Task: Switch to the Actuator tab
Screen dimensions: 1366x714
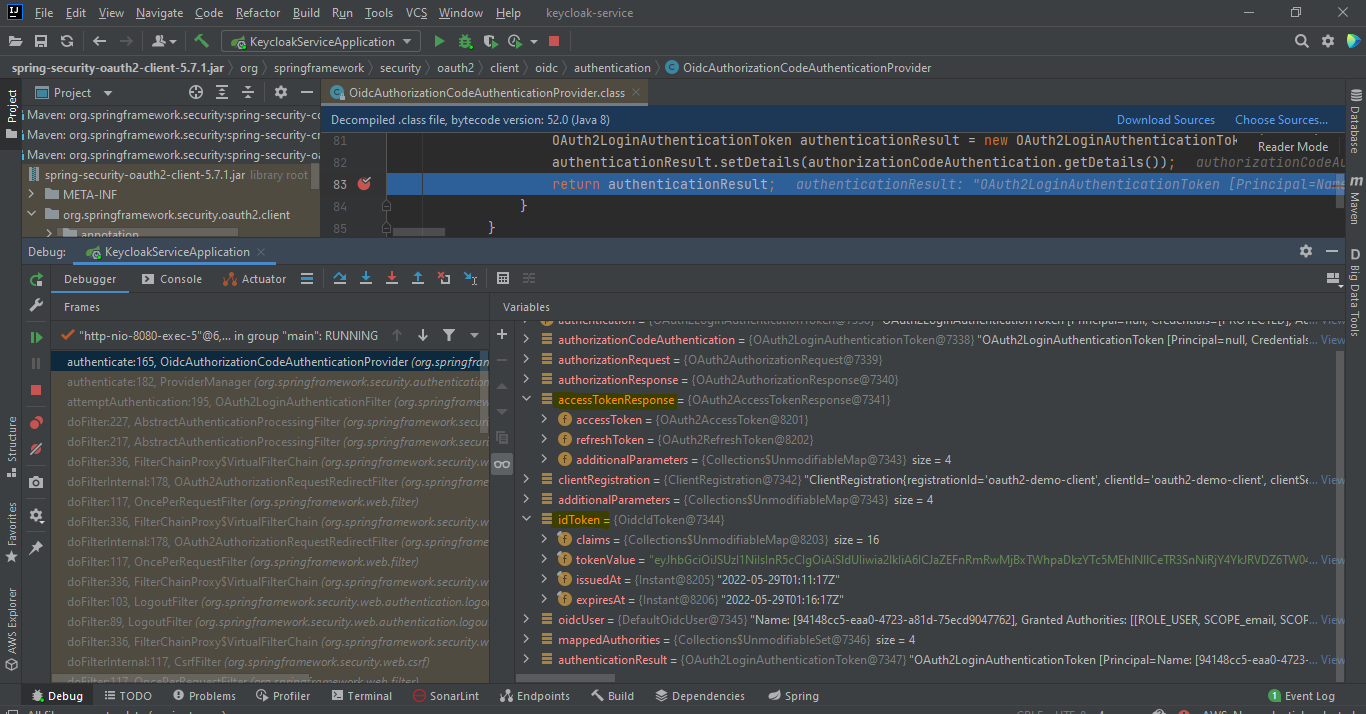Action: point(254,279)
